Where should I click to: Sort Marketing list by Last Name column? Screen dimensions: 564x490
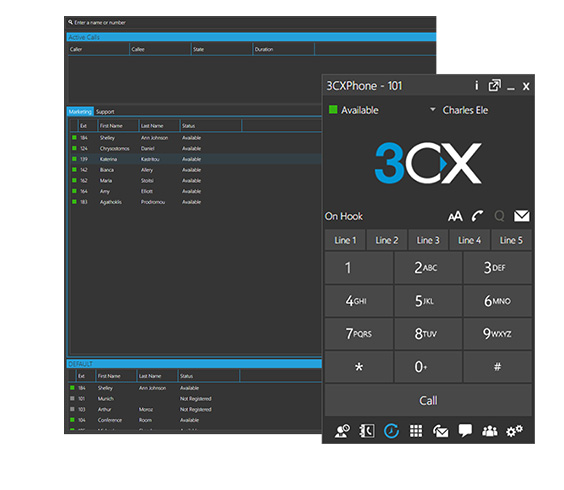(159, 126)
